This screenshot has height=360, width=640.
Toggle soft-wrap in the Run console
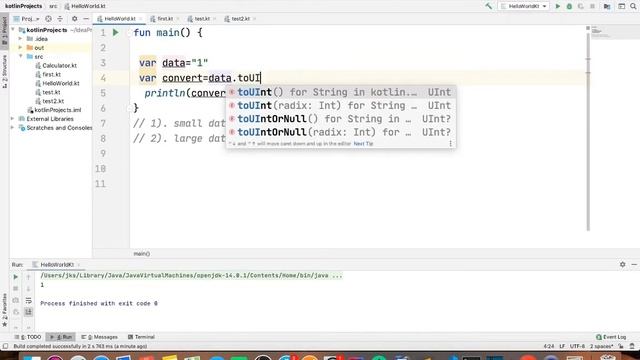(28, 300)
